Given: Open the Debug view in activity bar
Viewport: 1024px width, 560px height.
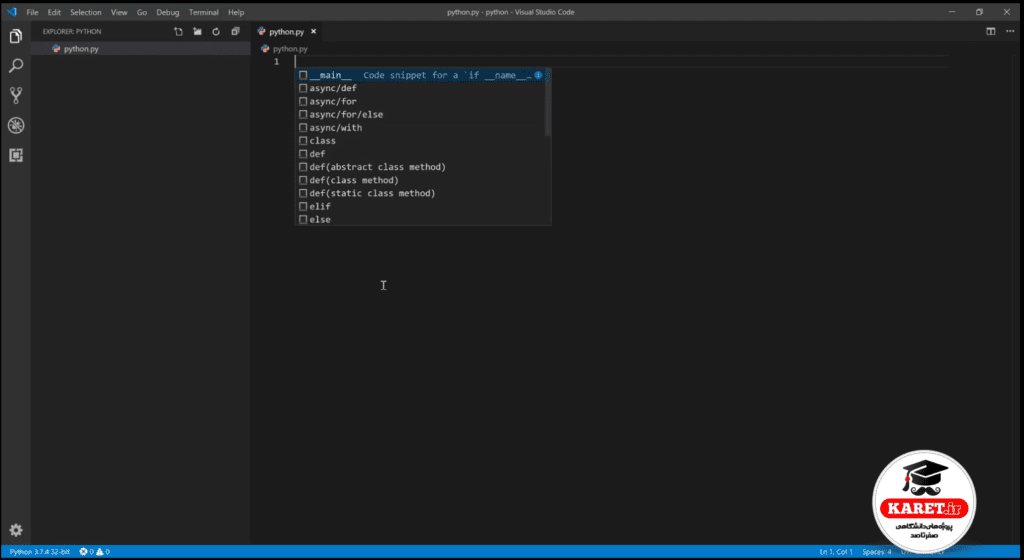Looking at the screenshot, I should point(16,125).
